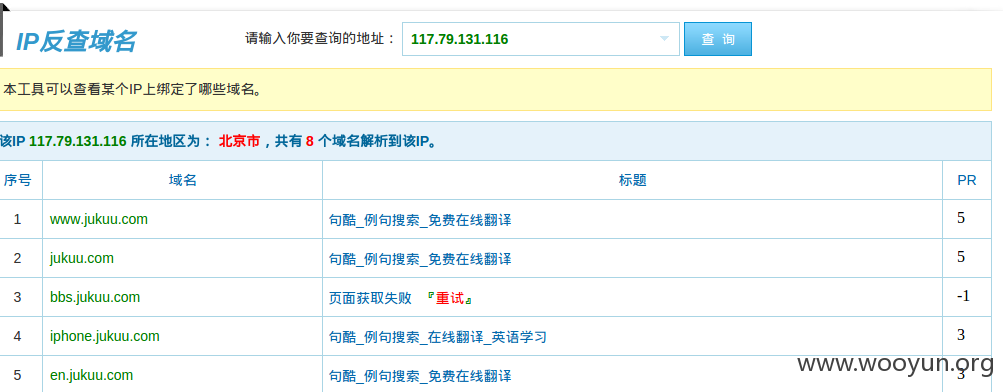This screenshot has height=392, width=1003.
Task: Open title link in www.jukuu.com row
Action: coord(420,221)
